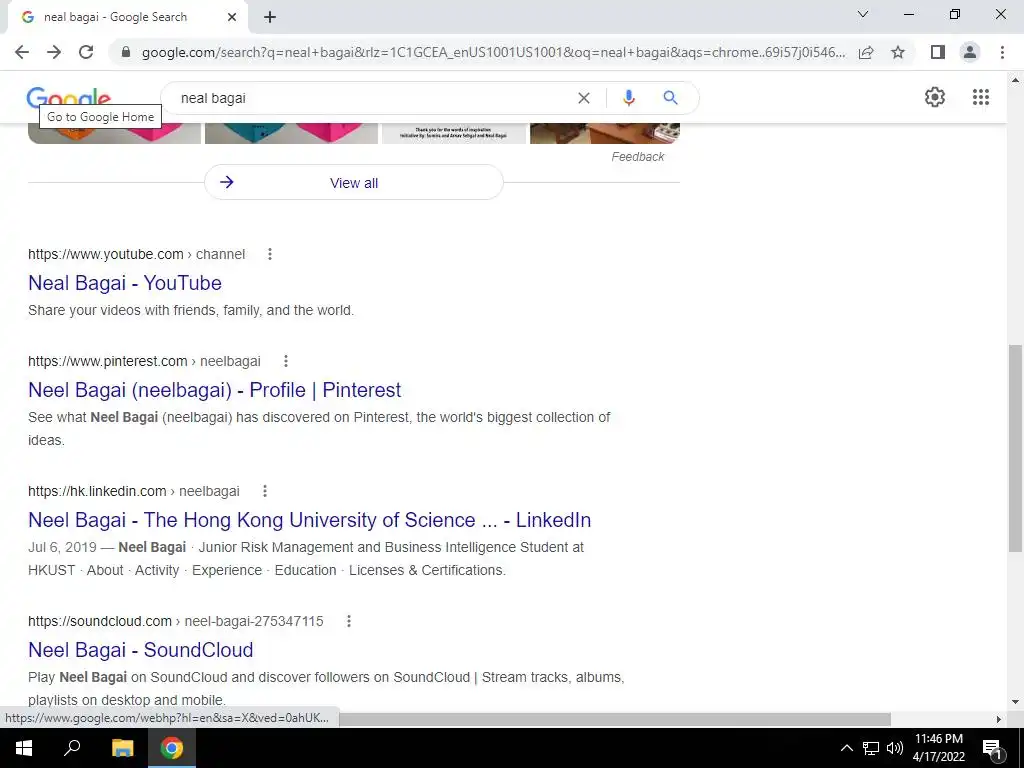Go back with the browser back arrow
Viewport: 1024px width, 768px height.
22,52
